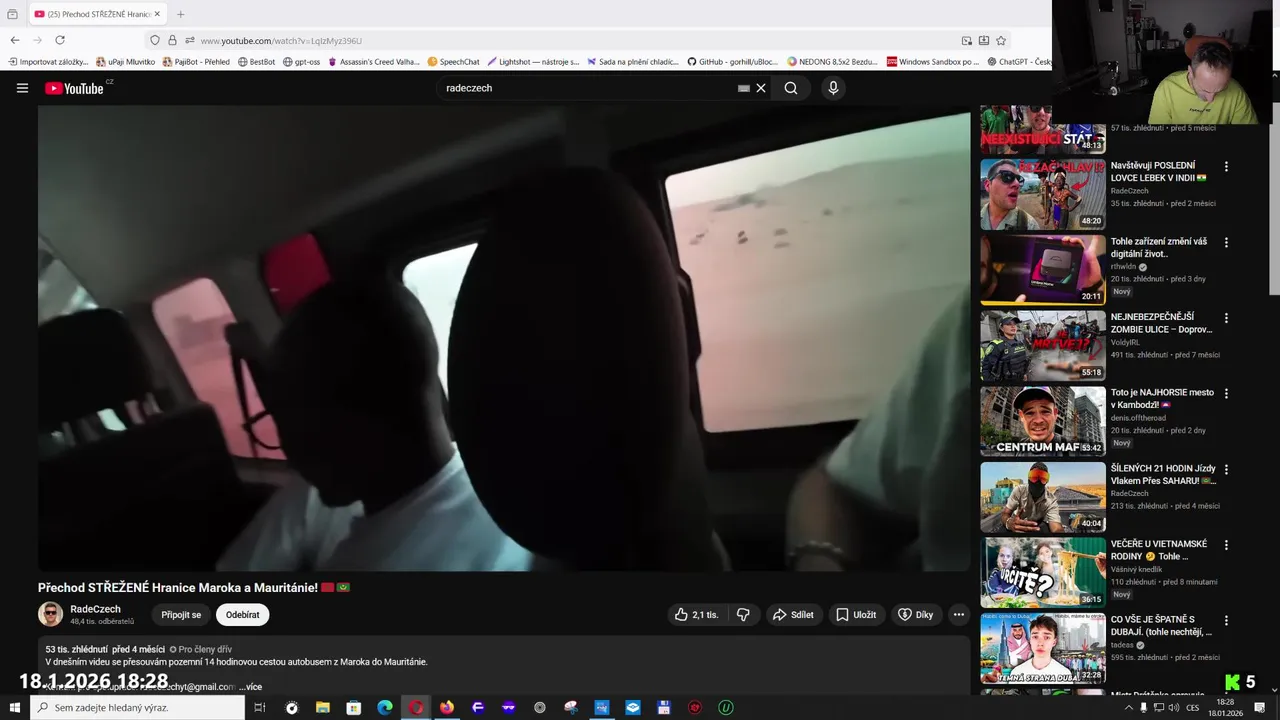
Task: Open the tab overview icon at top-left
Action: click(x=12, y=14)
